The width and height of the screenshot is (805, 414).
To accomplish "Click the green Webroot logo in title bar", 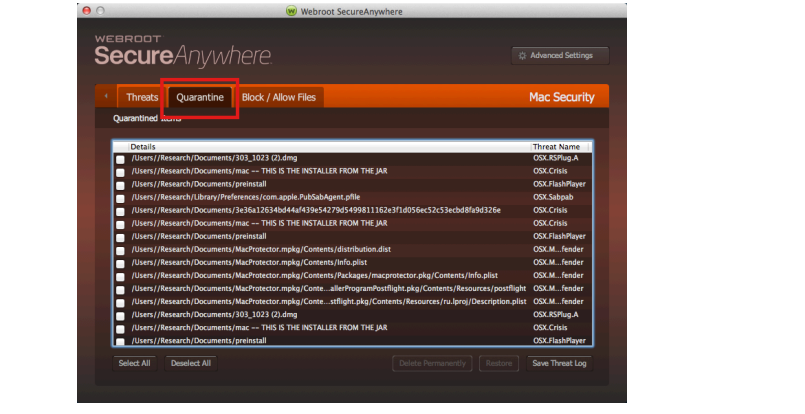I will pyautogui.click(x=291, y=12).
